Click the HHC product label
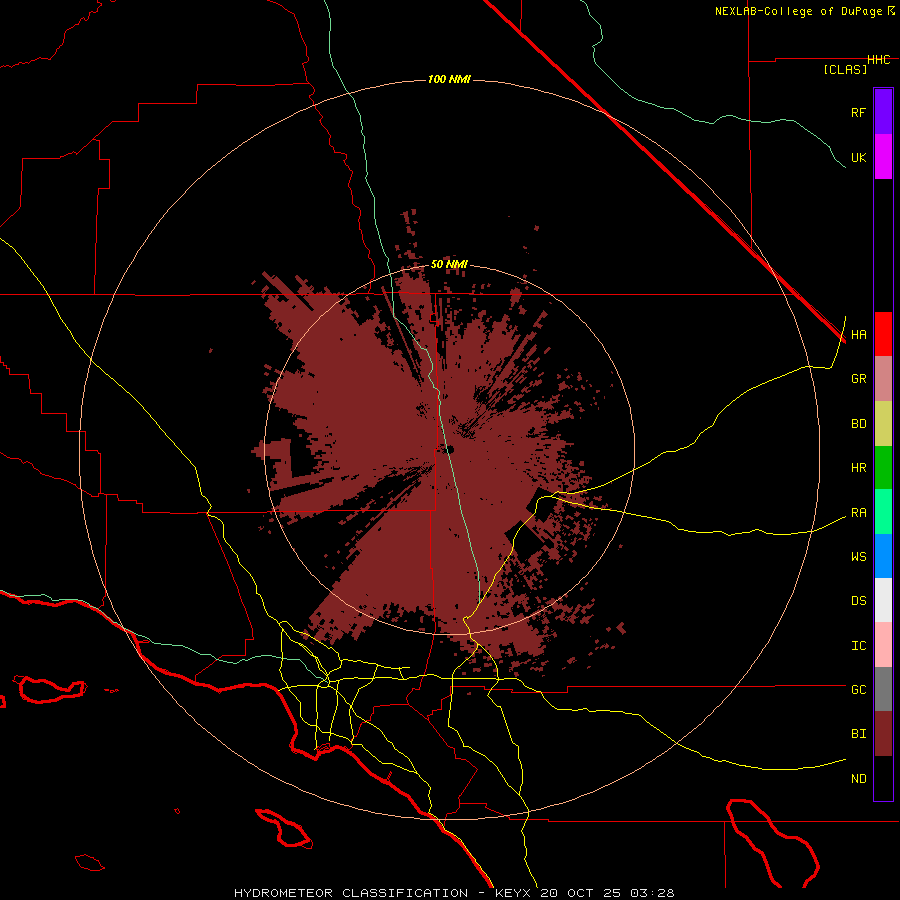The image size is (900, 900). click(878, 60)
